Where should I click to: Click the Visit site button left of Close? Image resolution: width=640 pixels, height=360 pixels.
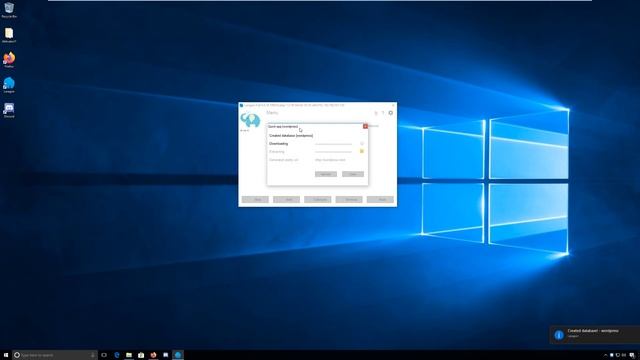[x=326, y=174]
